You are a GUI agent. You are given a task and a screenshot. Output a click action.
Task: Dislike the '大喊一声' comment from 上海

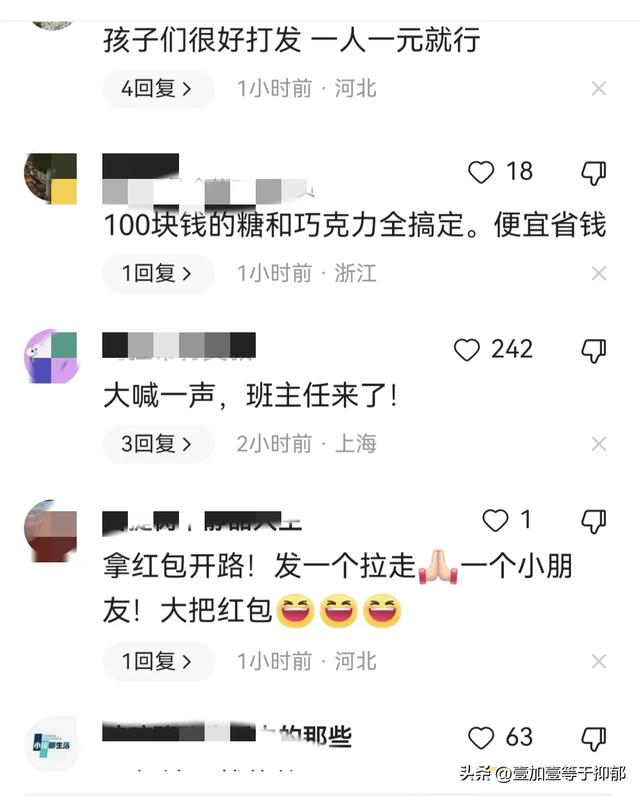(593, 351)
